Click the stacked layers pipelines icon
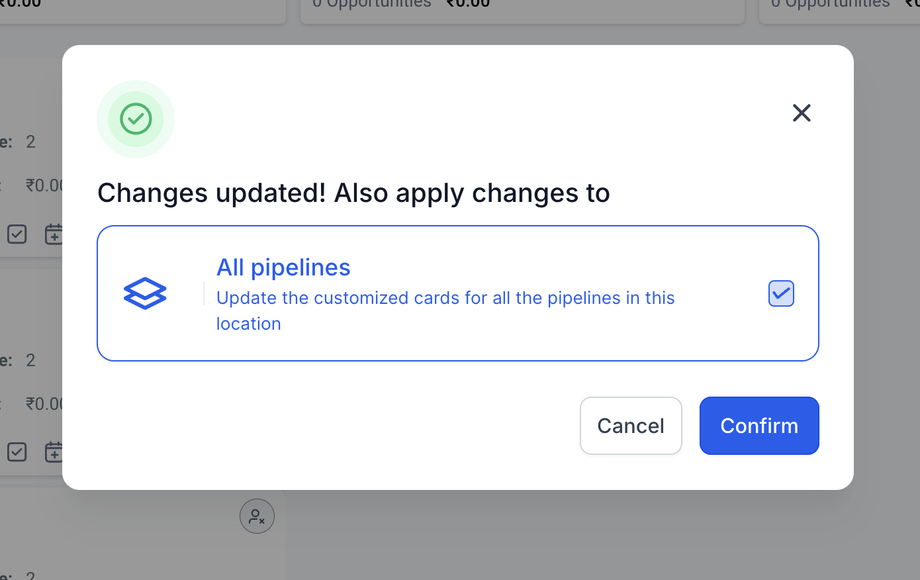 click(x=145, y=293)
